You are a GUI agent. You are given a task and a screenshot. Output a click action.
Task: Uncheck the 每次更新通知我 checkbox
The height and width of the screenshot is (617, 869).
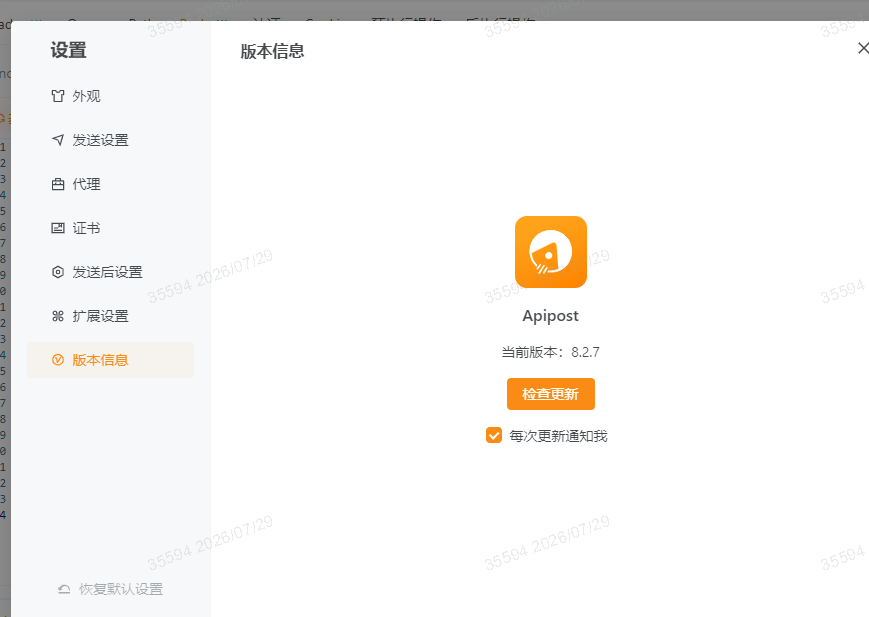494,436
